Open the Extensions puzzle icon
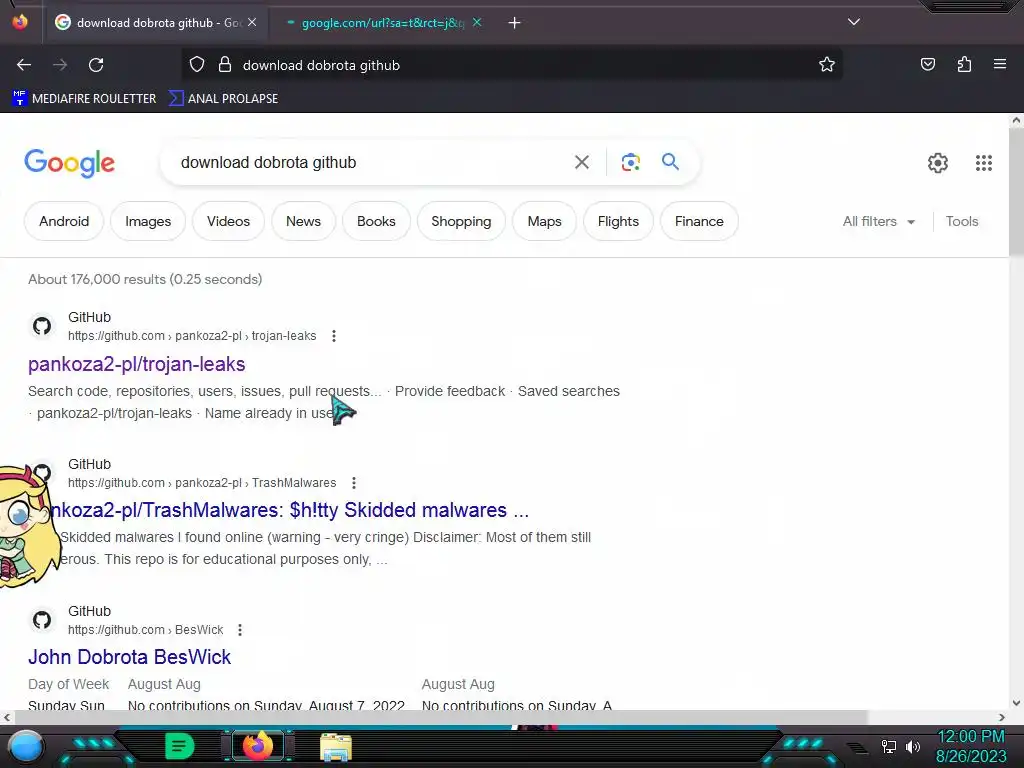 click(x=964, y=65)
